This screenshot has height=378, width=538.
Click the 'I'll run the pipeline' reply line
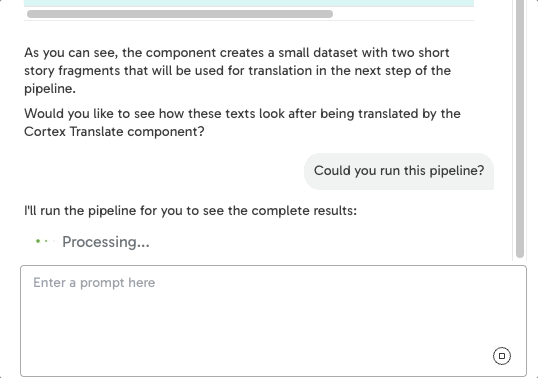[190, 210]
